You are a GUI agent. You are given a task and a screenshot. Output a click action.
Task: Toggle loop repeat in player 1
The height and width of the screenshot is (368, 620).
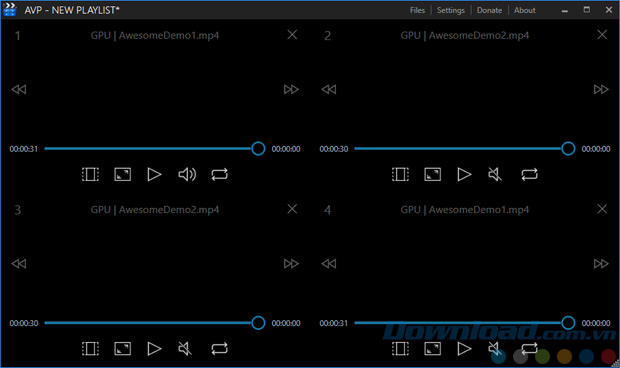pyautogui.click(x=219, y=174)
